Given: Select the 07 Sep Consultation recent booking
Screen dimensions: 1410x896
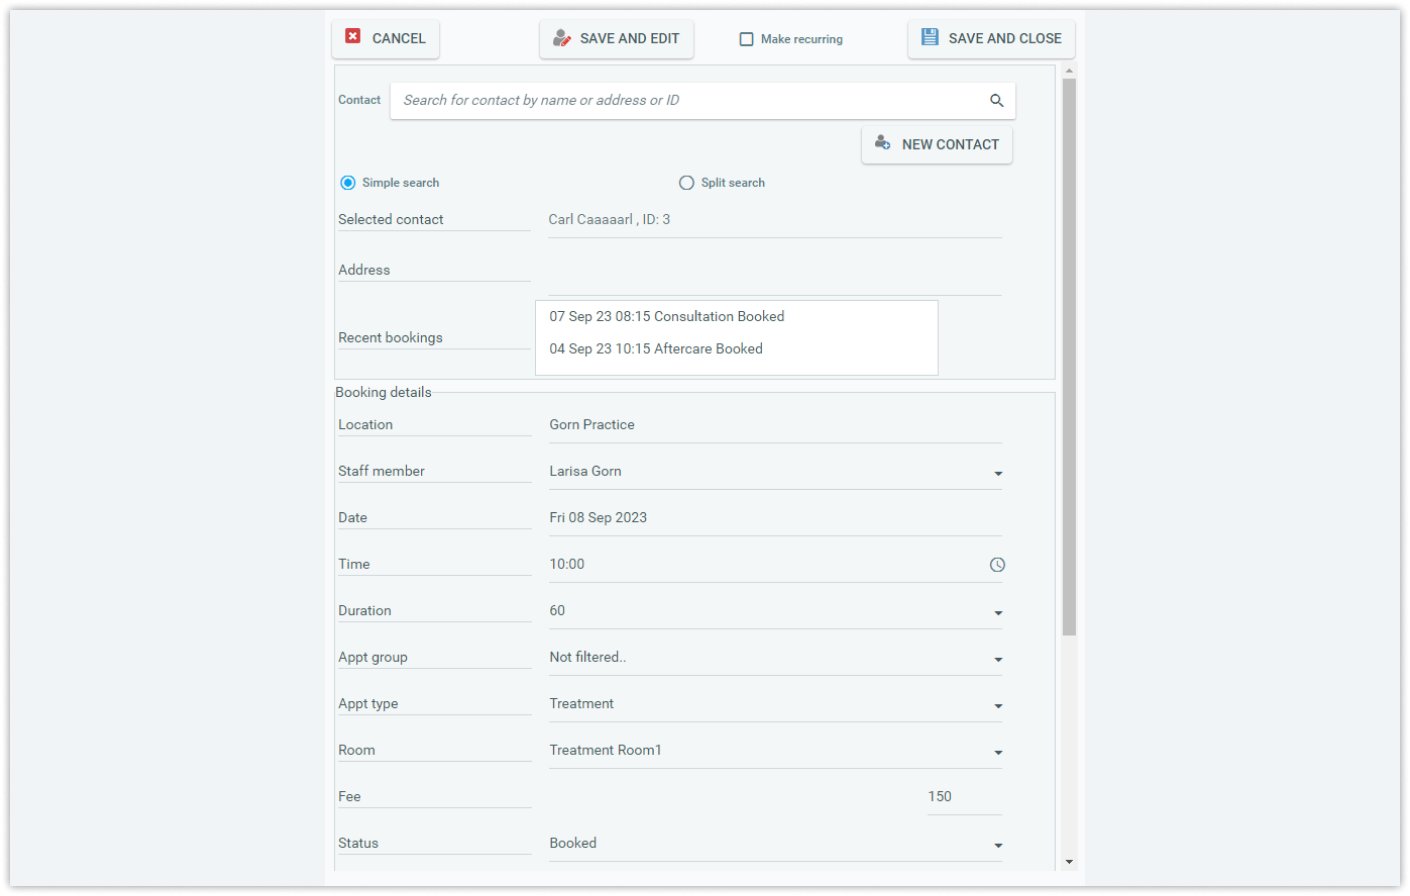Looking at the screenshot, I should tap(667, 317).
